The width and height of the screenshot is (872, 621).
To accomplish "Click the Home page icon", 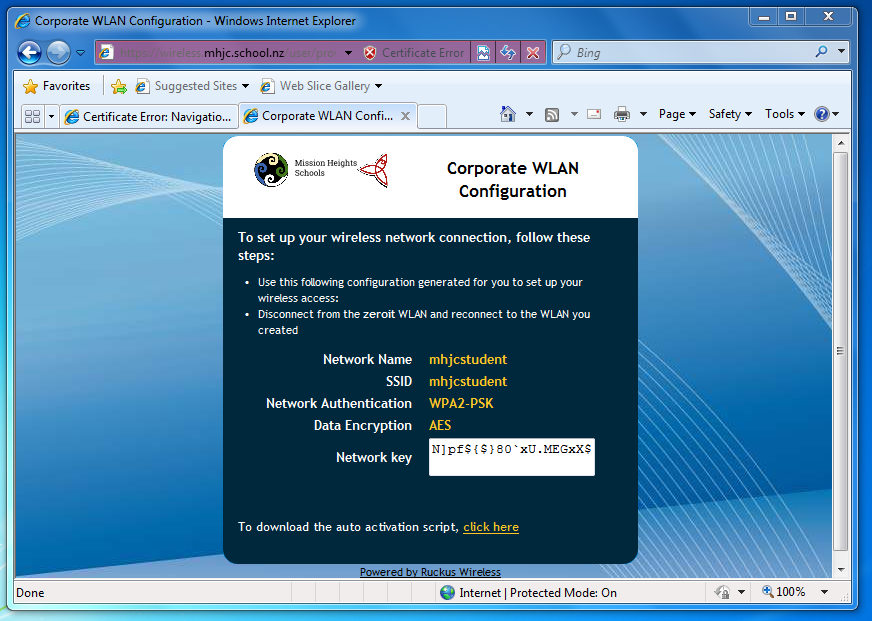I will pyautogui.click(x=509, y=114).
